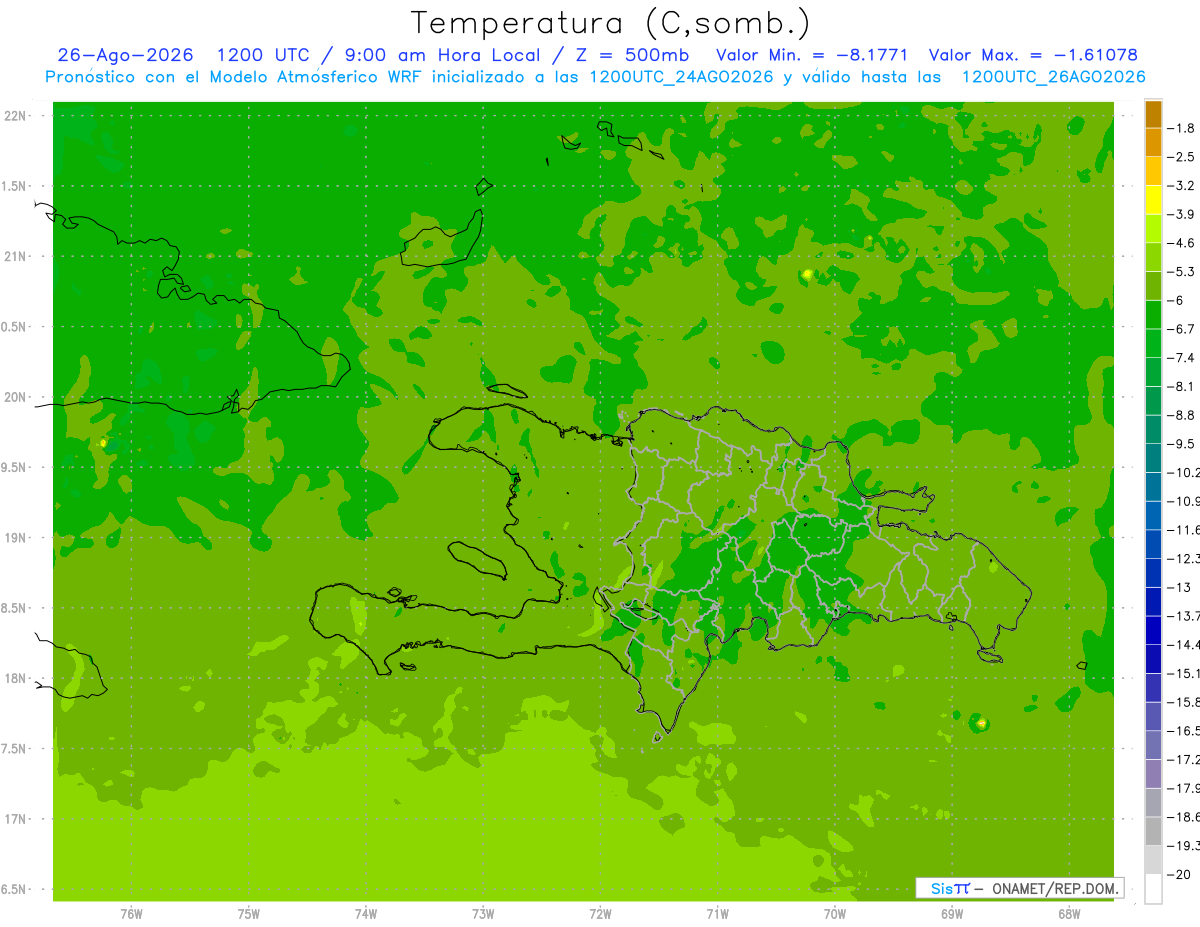This screenshot has width=1200, height=927.
Task: Click the "Temperatura (C,somb.)" chart title
Action: click(x=611, y=23)
